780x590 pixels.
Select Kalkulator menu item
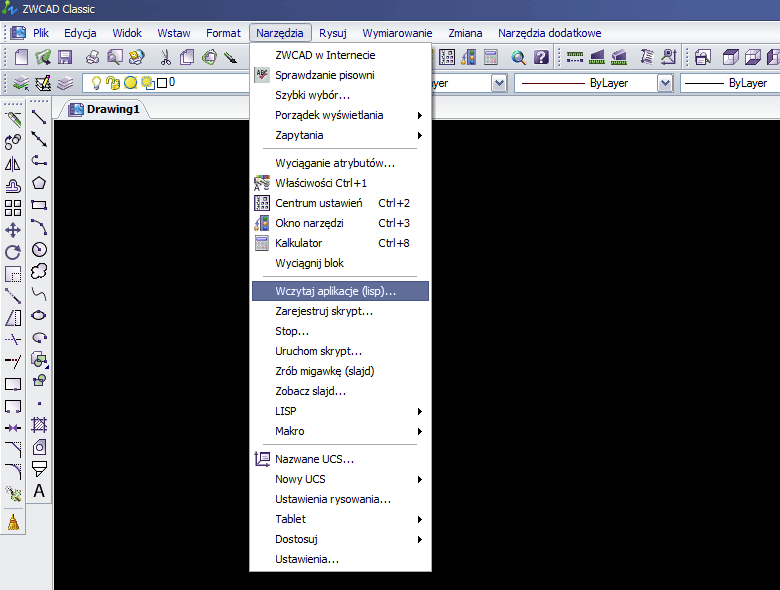tap(340, 243)
